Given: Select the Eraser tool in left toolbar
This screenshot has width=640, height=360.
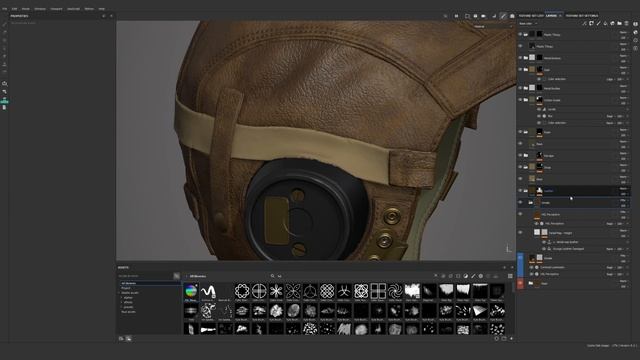Looking at the screenshot, I should pos(4,32).
